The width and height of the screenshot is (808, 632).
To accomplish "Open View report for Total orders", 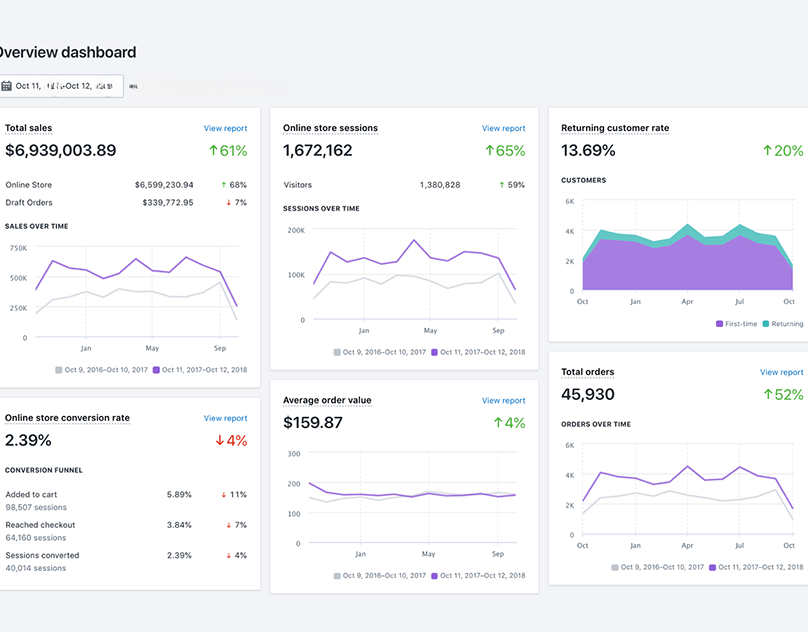I will tap(781, 372).
